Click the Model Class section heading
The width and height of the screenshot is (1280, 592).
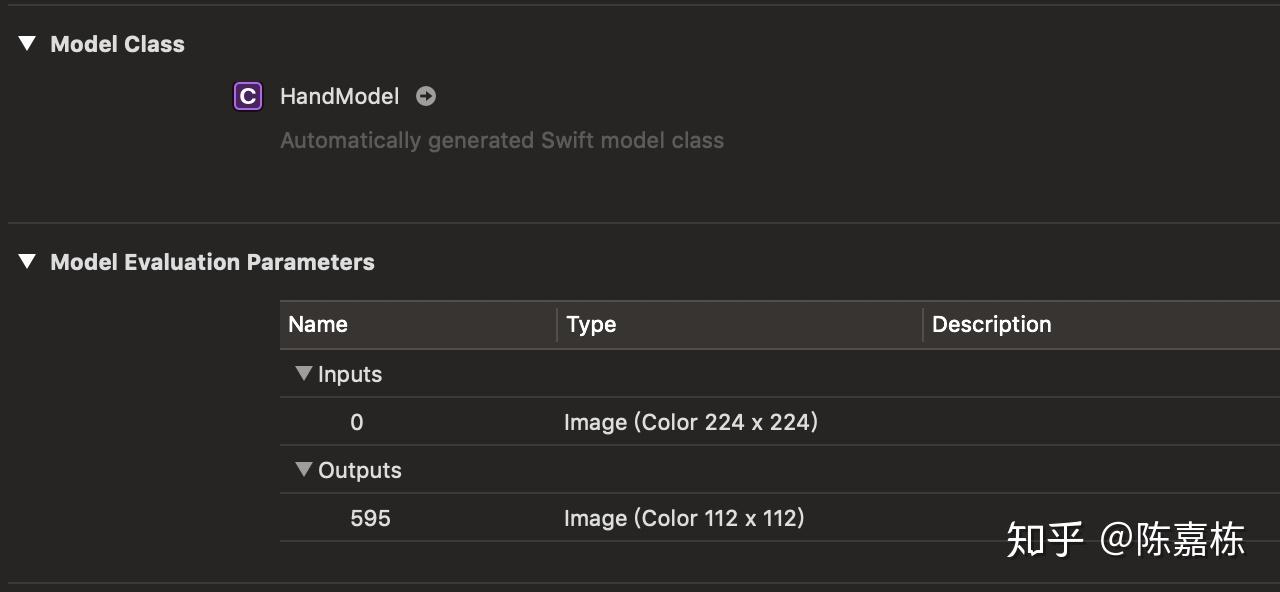coord(117,44)
